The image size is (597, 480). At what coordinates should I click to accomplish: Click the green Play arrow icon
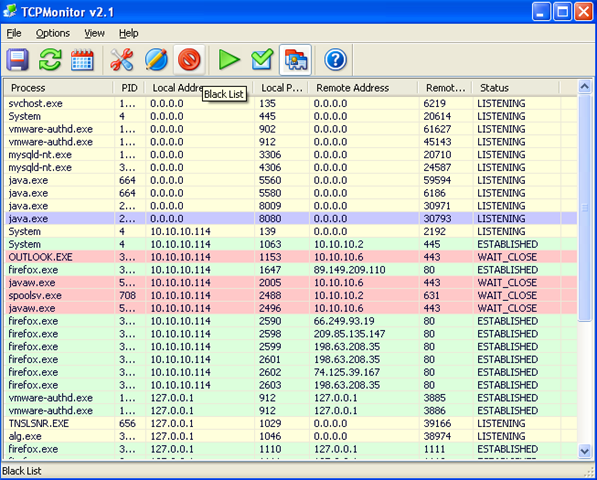pos(229,60)
